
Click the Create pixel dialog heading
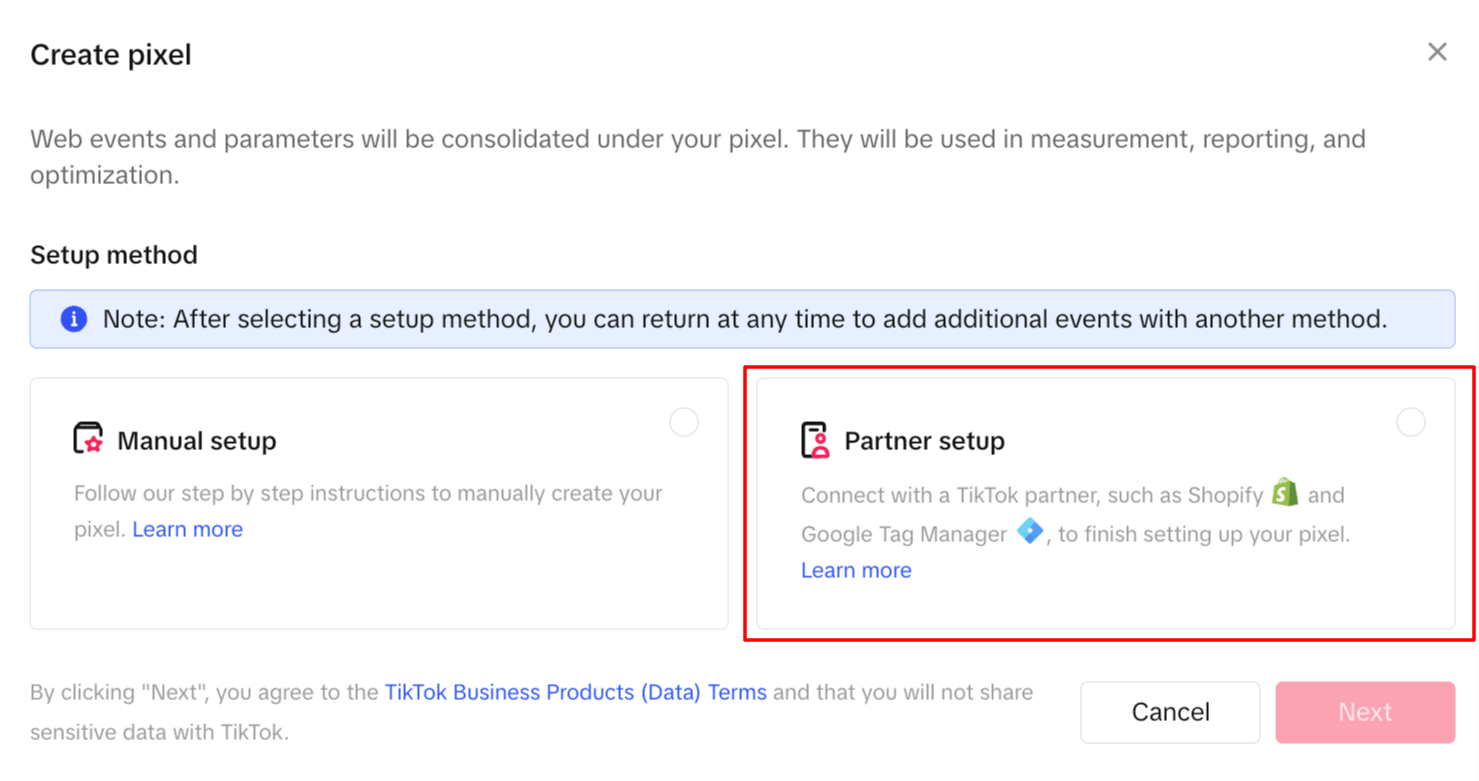pyautogui.click(x=111, y=54)
